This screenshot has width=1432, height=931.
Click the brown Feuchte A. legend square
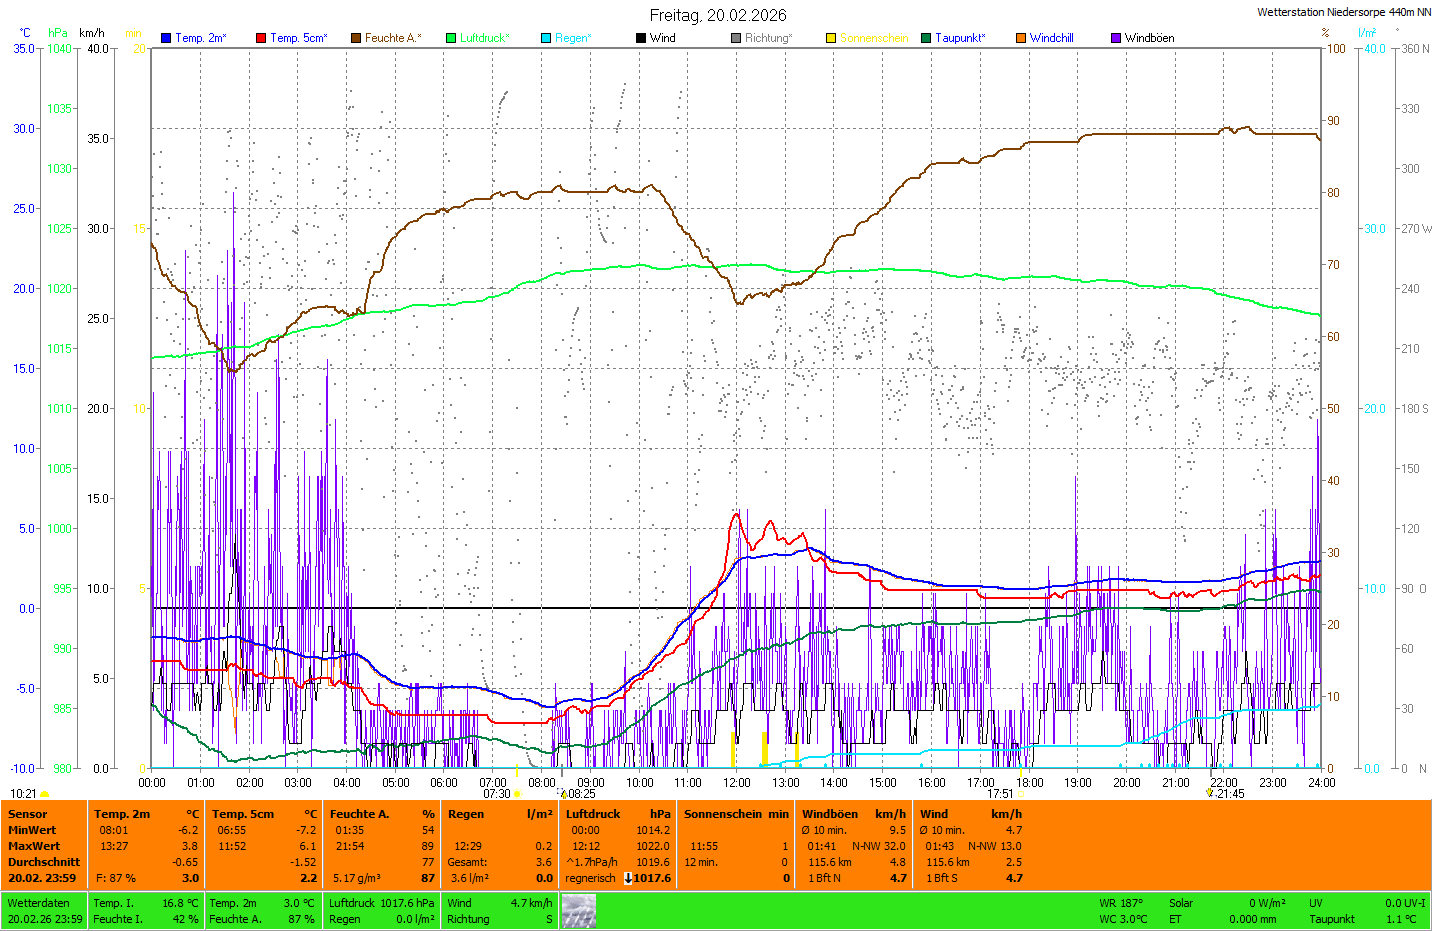click(356, 38)
